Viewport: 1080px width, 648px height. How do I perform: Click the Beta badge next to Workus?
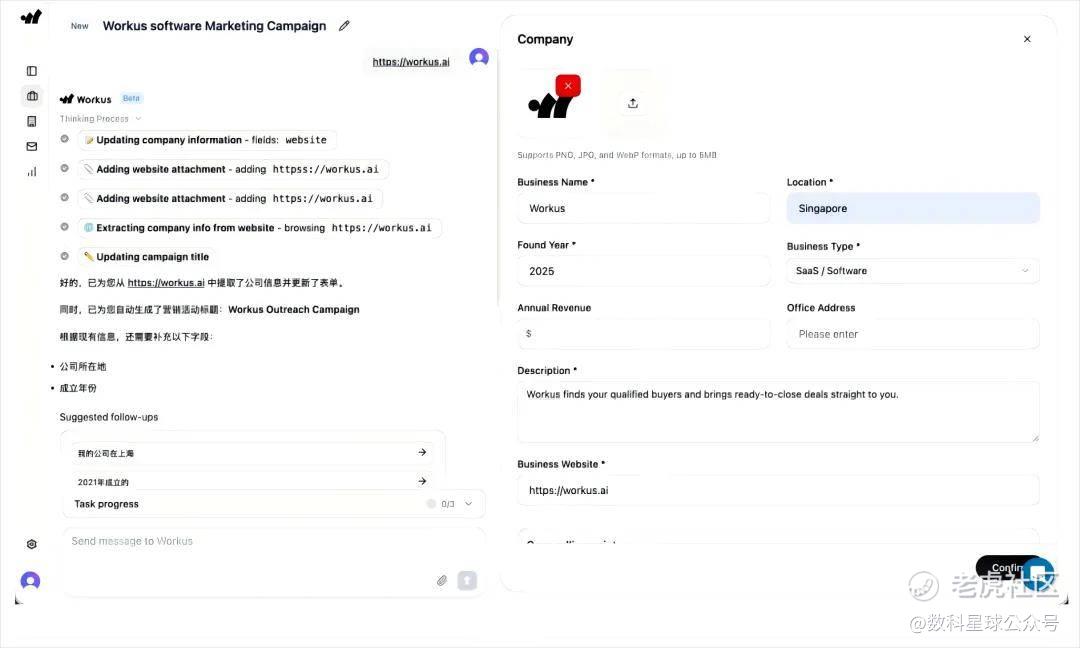tap(131, 98)
